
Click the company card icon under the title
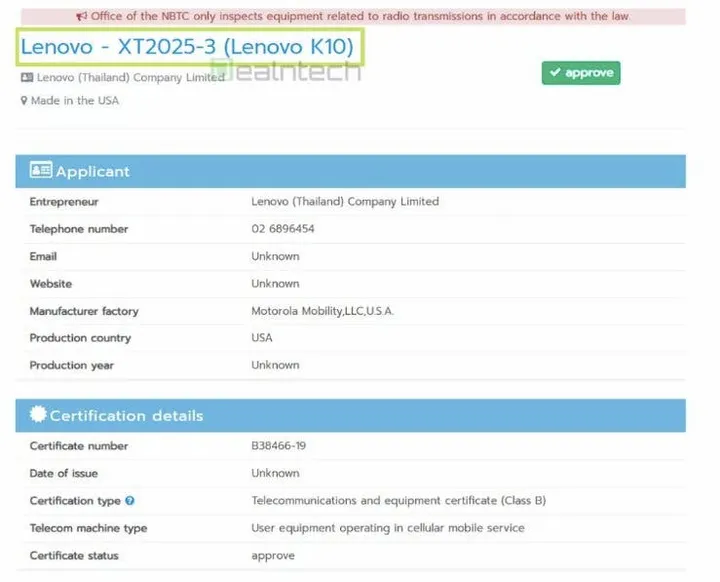click(27, 77)
